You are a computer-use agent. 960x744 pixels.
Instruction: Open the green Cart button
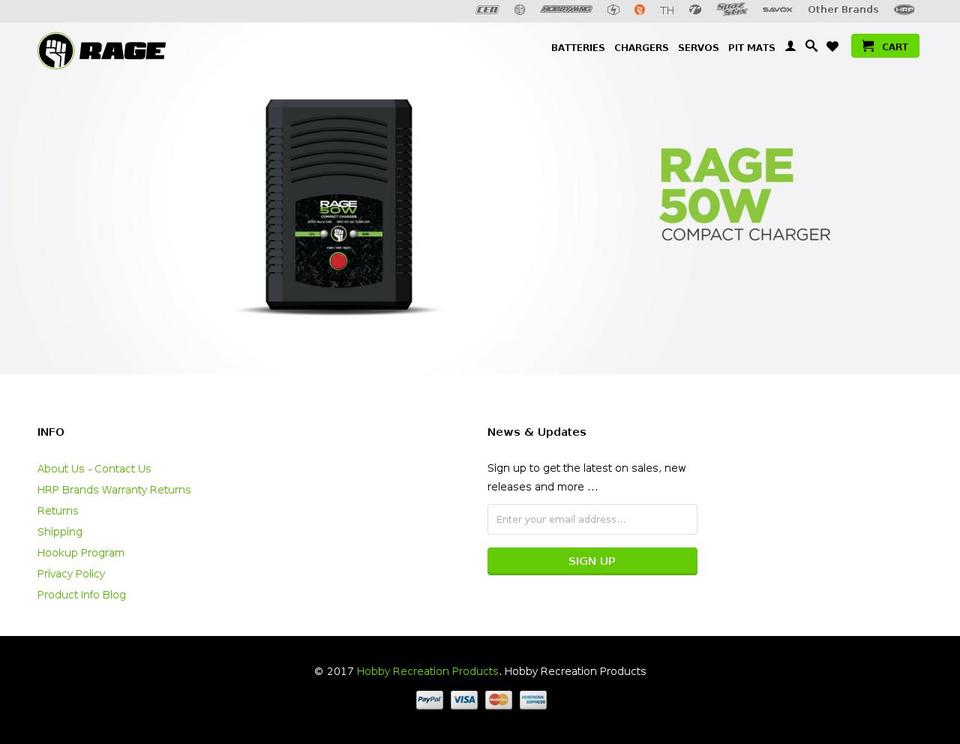tap(885, 46)
